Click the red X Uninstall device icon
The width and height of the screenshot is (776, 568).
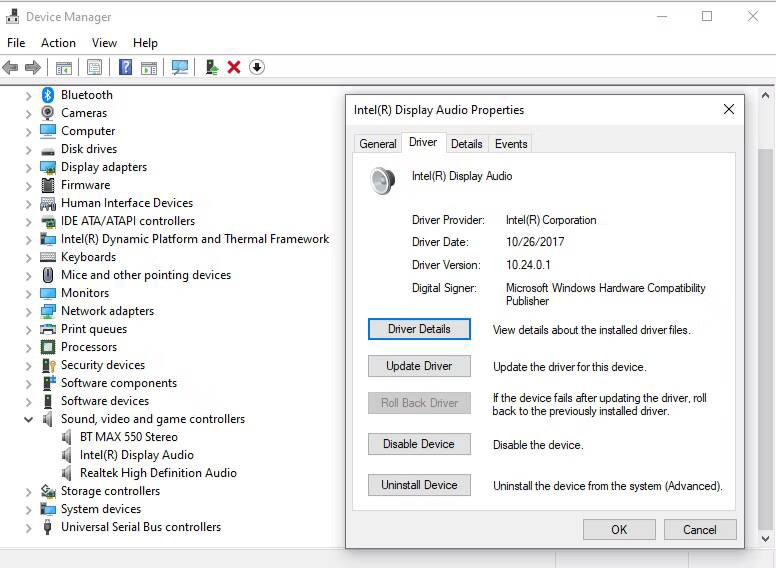tap(234, 67)
